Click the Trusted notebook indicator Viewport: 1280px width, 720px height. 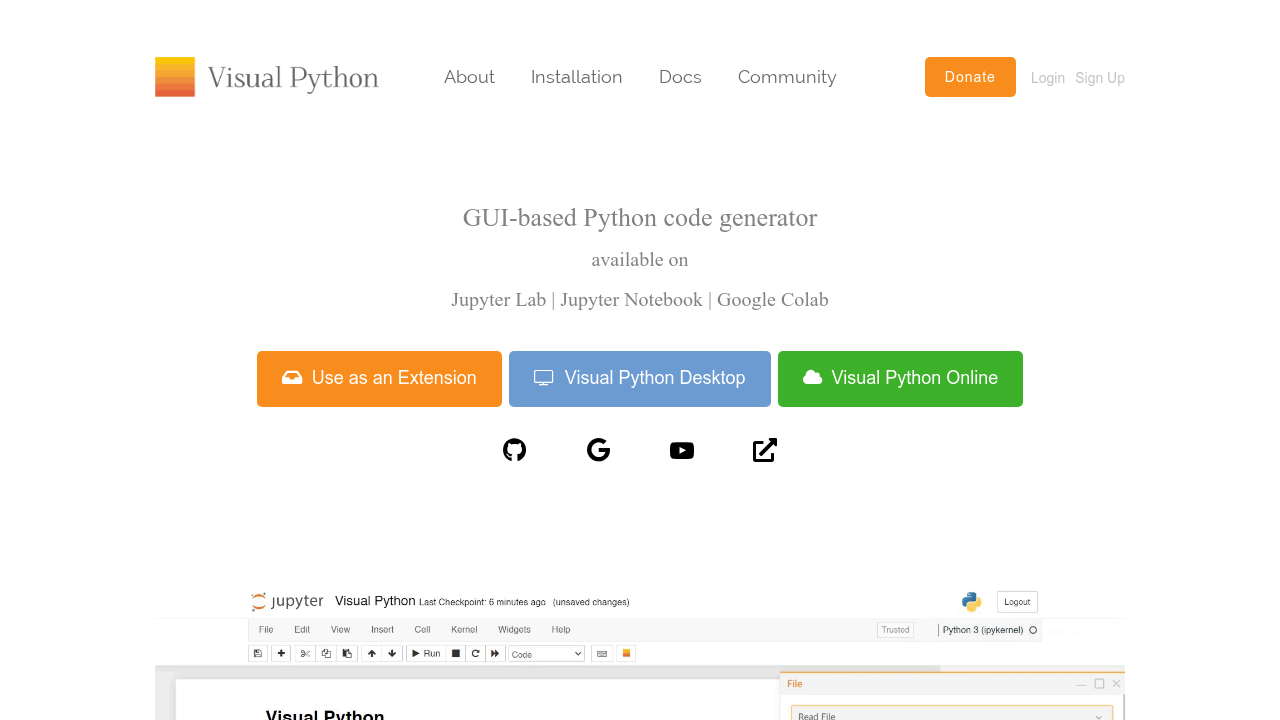(895, 629)
